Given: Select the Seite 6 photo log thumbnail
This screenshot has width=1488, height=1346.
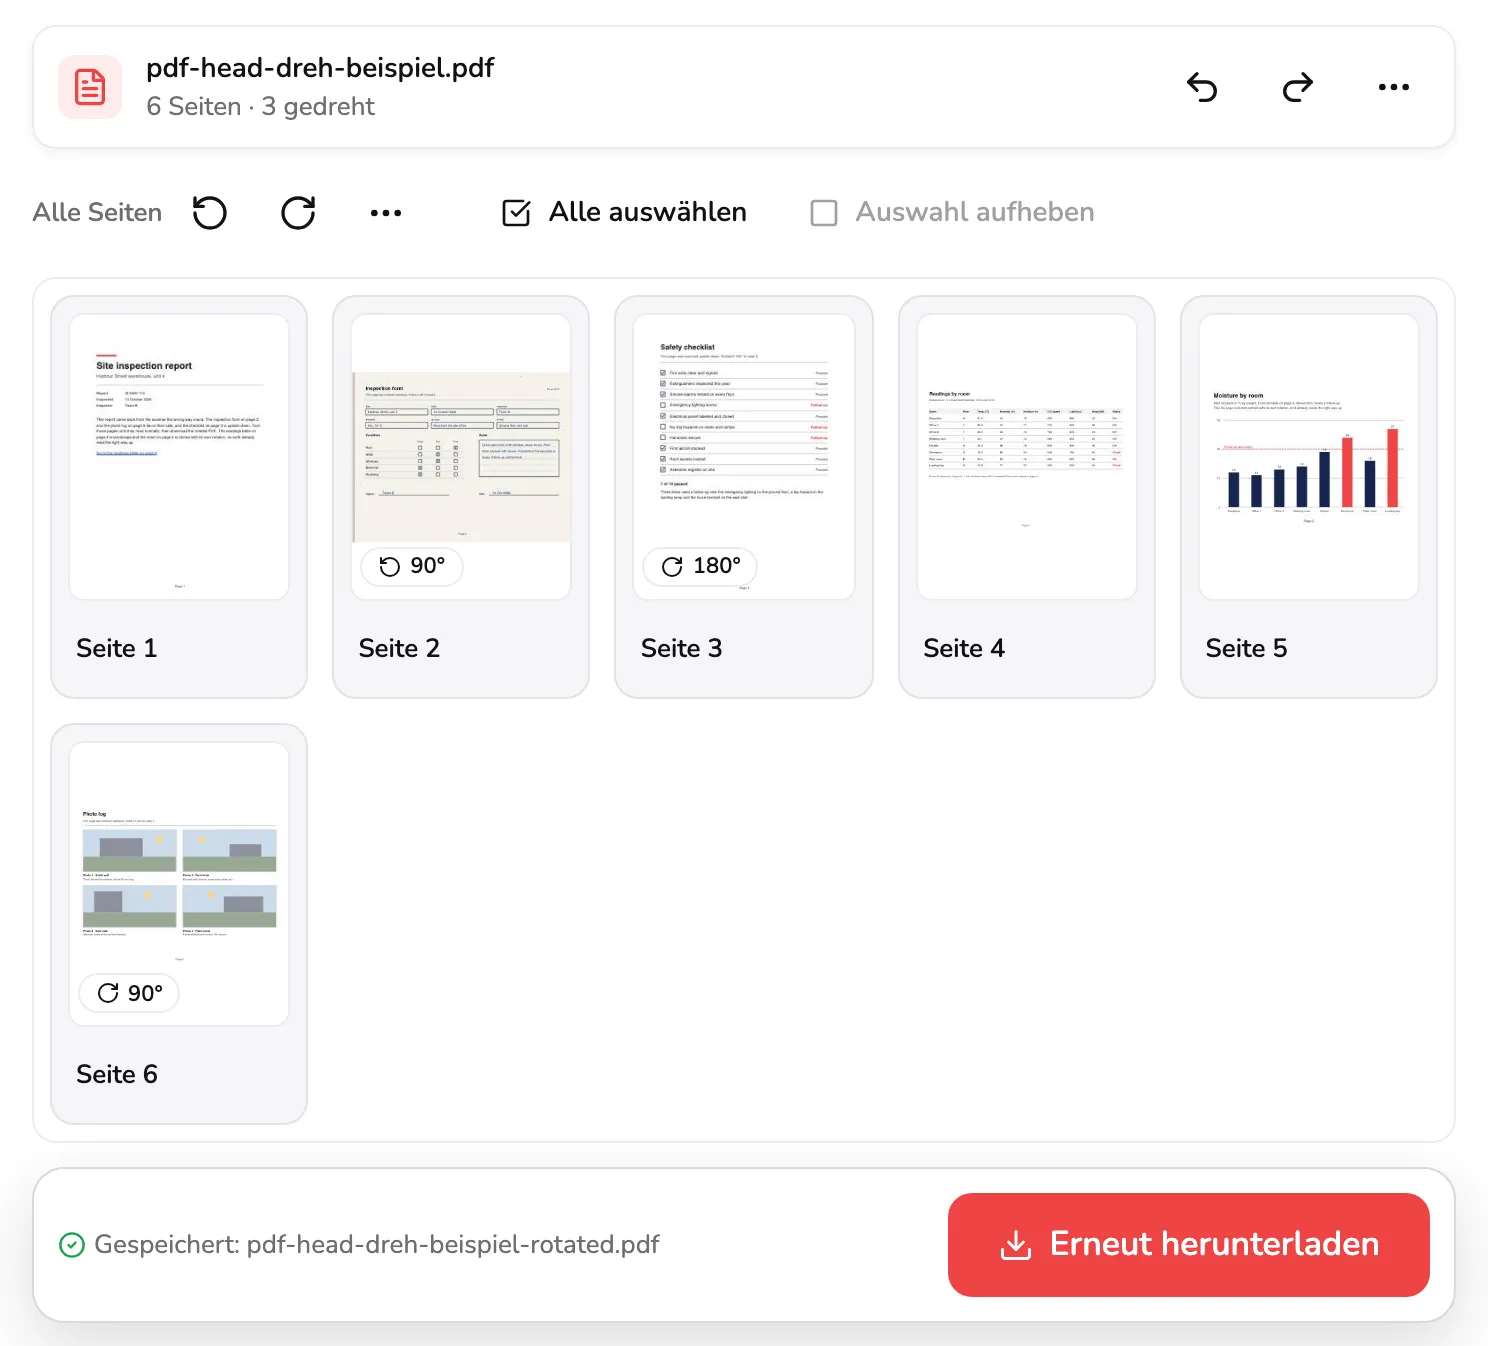Looking at the screenshot, I should pyautogui.click(x=179, y=884).
